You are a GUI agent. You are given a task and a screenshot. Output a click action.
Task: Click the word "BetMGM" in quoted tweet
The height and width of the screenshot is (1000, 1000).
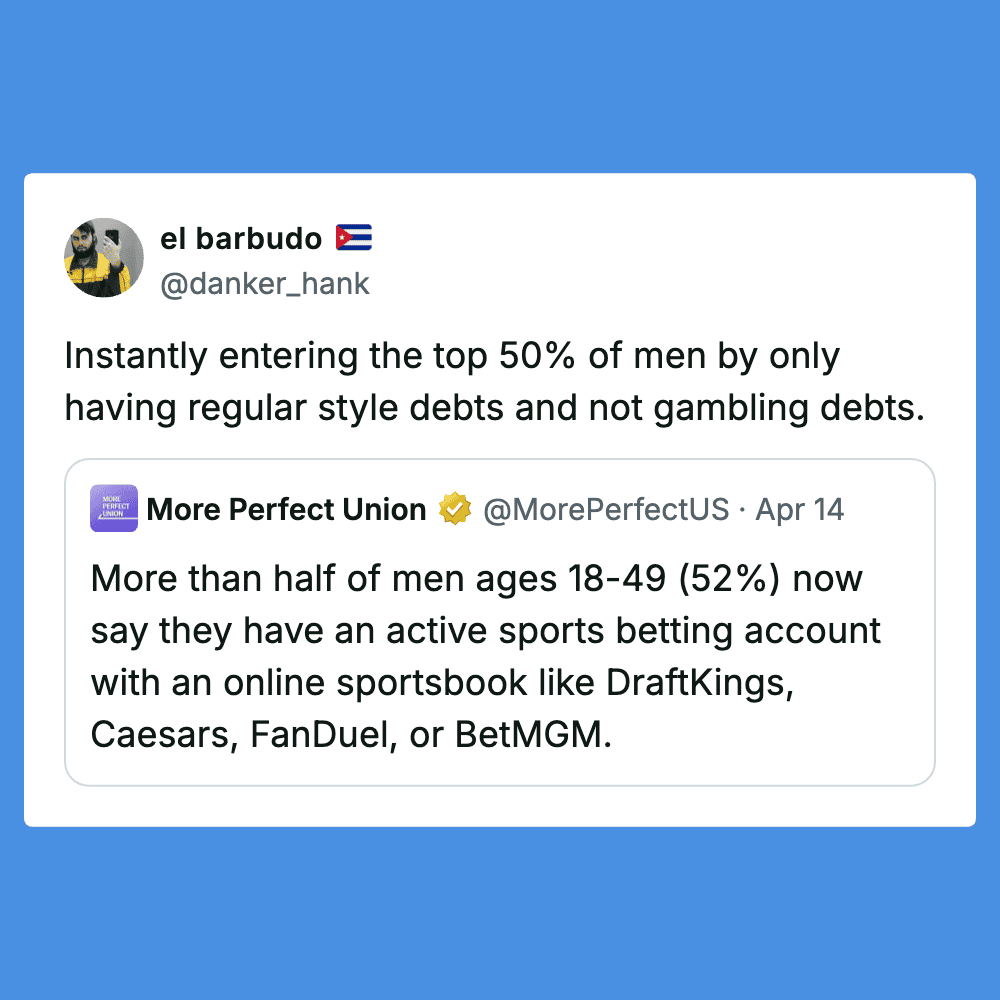click(530, 736)
